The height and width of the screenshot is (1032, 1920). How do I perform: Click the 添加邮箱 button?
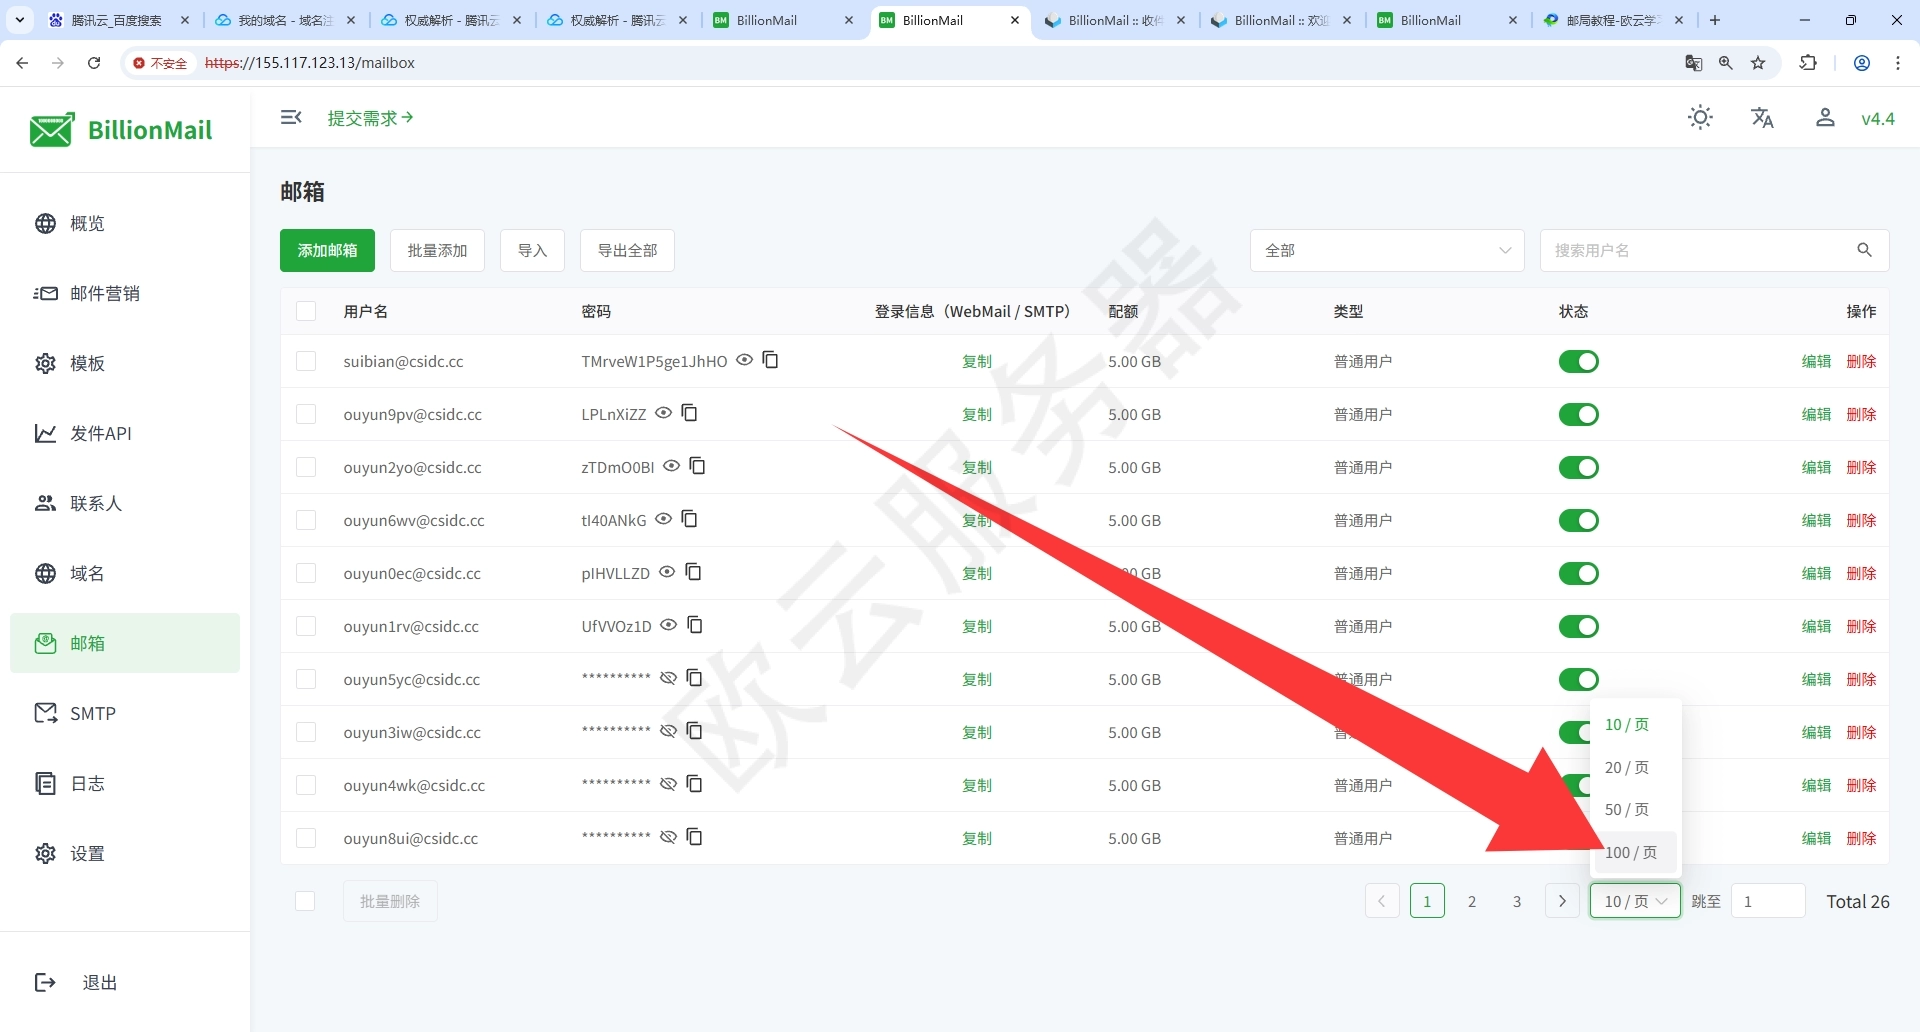(326, 250)
